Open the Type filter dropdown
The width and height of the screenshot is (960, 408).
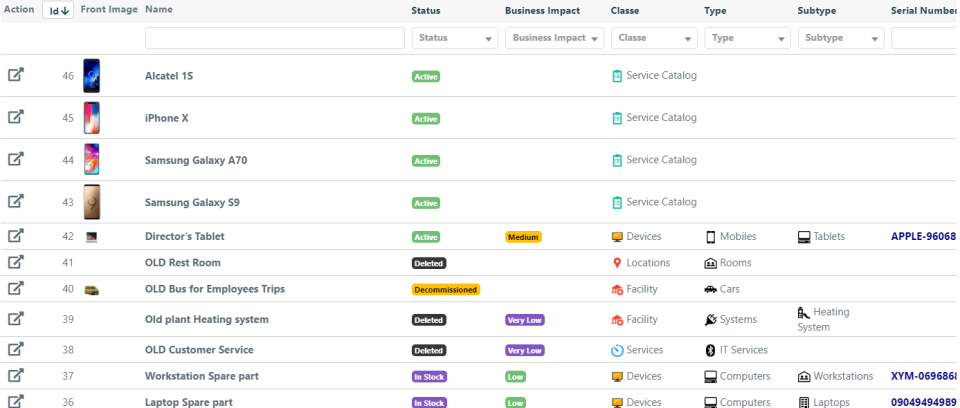pos(747,38)
